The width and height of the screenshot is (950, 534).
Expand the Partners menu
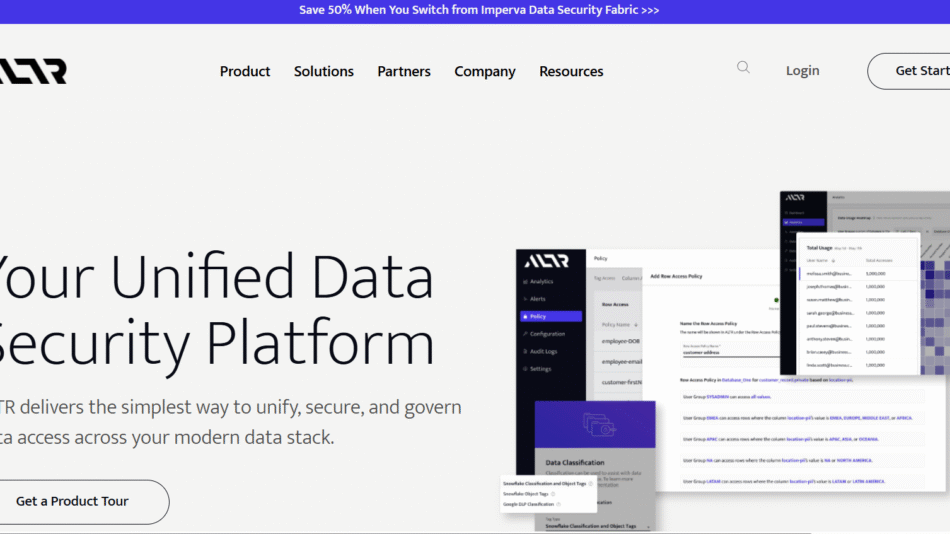click(404, 71)
